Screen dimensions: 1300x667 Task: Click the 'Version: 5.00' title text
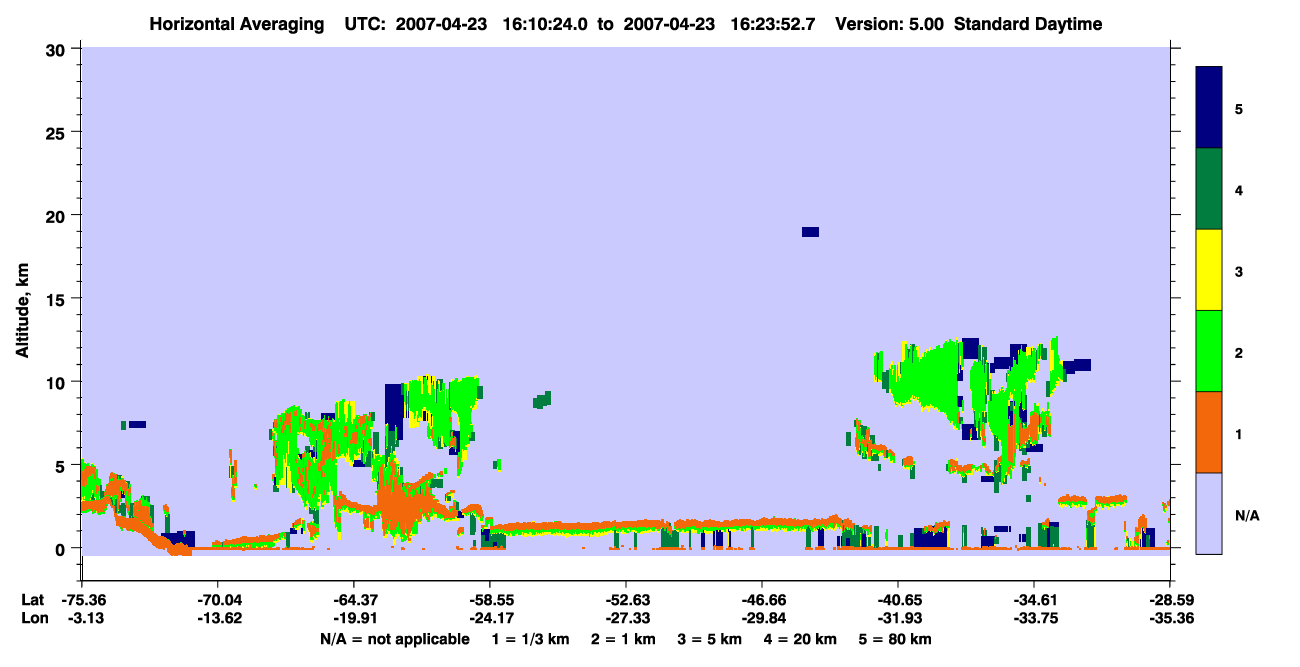(x=889, y=24)
